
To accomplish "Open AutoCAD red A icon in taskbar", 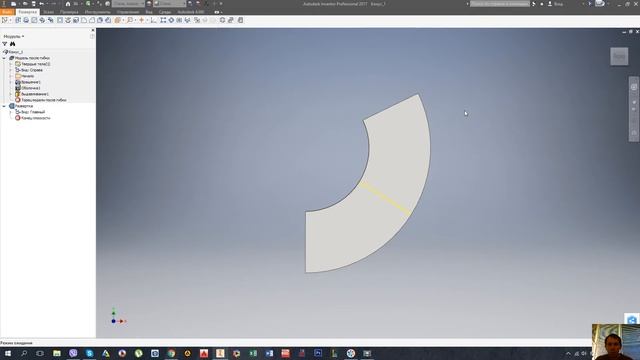I will pos(204,353).
